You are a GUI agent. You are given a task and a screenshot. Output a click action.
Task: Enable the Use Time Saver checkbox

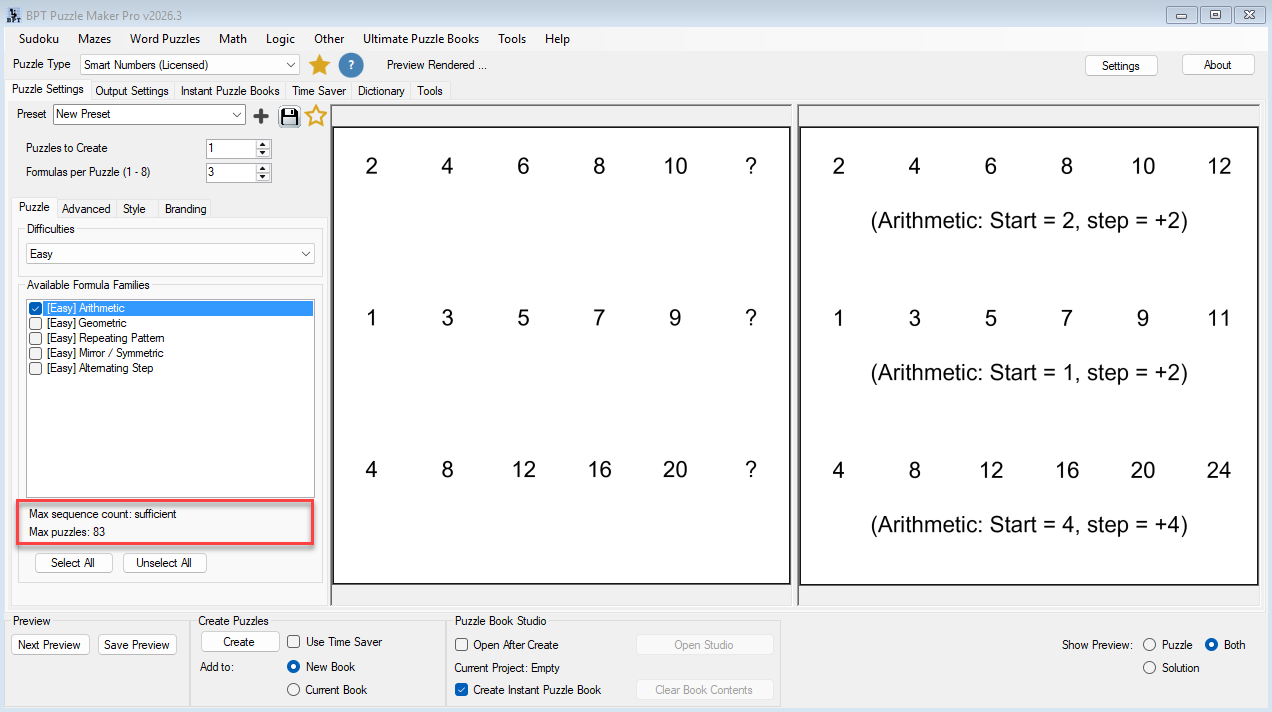294,642
